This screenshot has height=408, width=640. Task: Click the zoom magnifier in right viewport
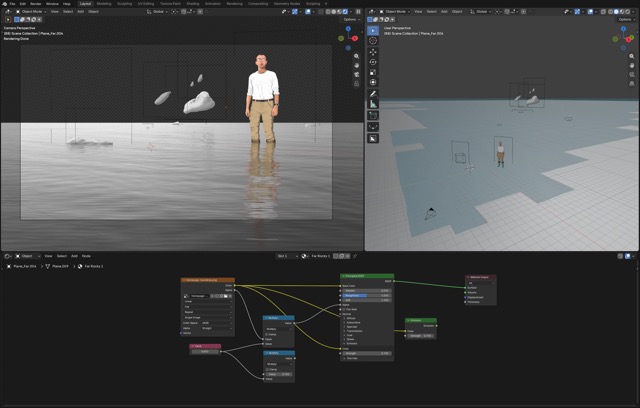click(632, 56)
